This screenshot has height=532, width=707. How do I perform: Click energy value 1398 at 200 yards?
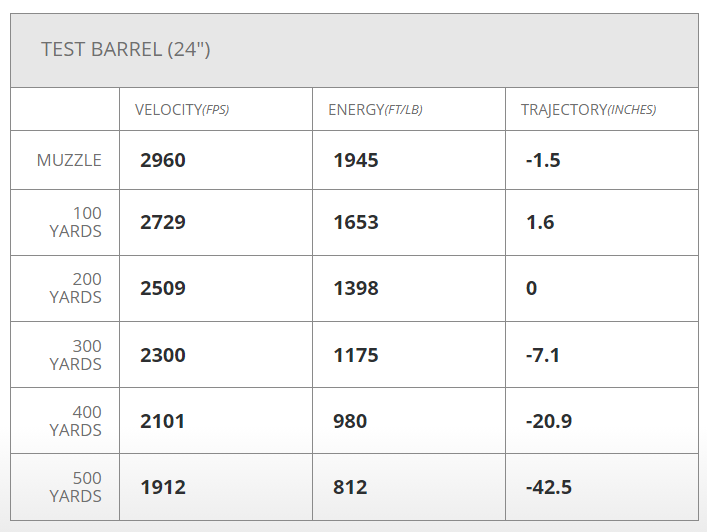[x=356, y=288]
